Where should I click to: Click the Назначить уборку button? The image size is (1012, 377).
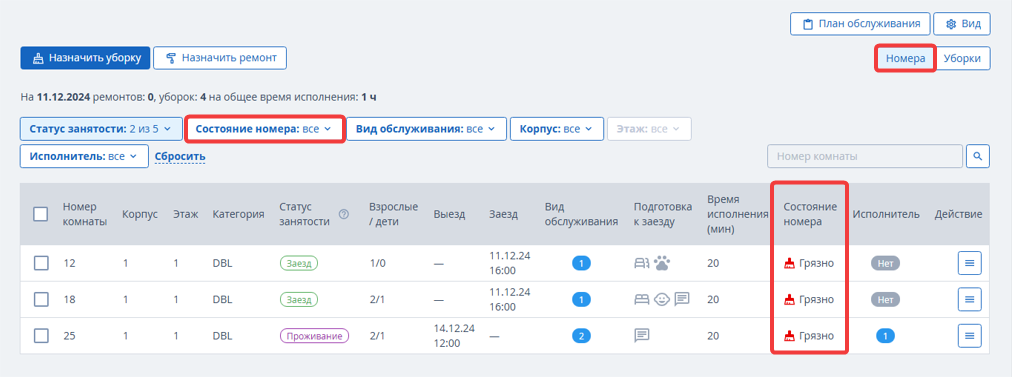pyautogui.click(x=85, y=57)
